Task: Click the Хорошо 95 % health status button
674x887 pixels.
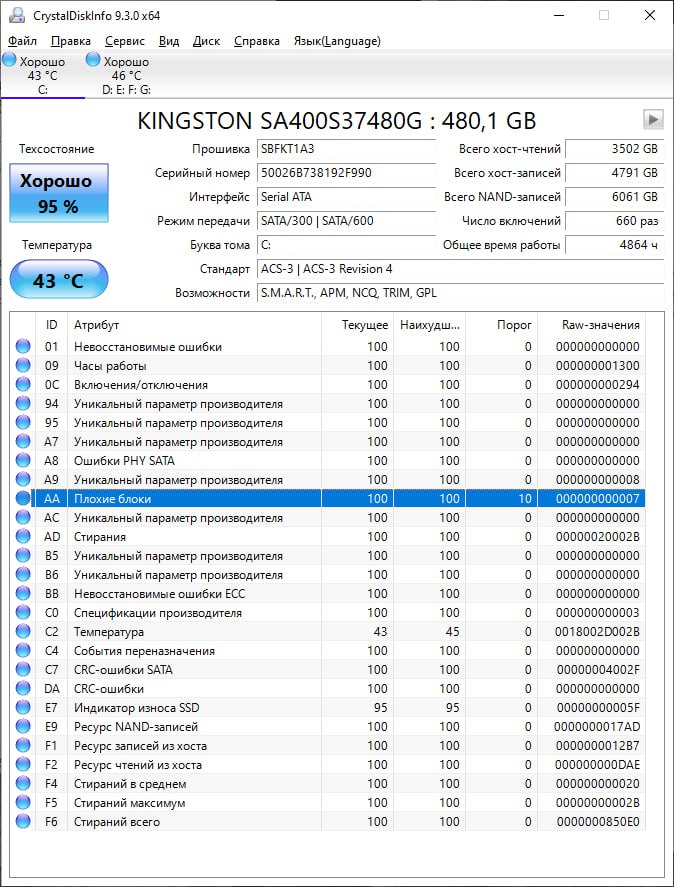Action: (59, 193)
